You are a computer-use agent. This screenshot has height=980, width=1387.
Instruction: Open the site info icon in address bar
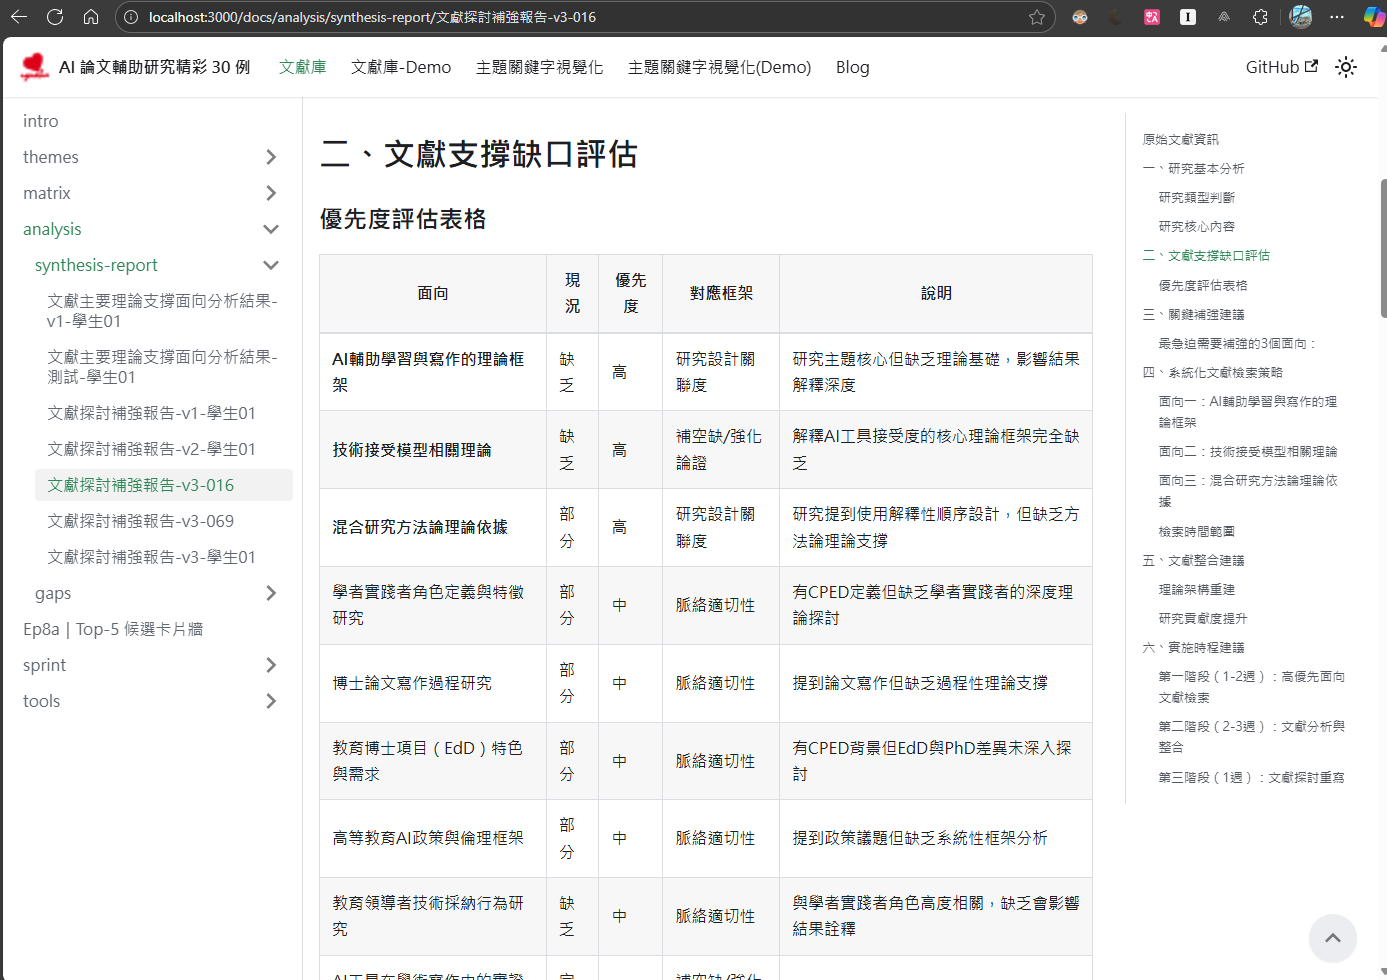click(132, 17)
